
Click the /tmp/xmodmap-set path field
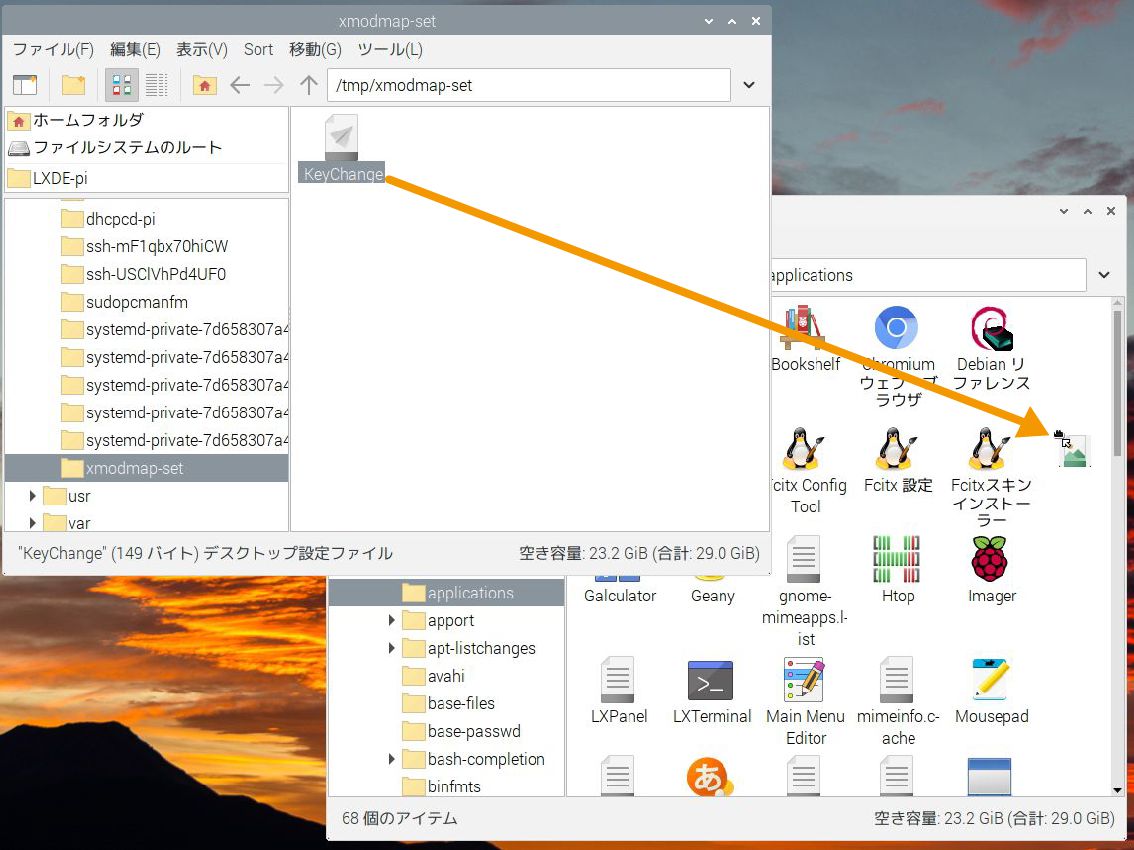coord(528,85)
